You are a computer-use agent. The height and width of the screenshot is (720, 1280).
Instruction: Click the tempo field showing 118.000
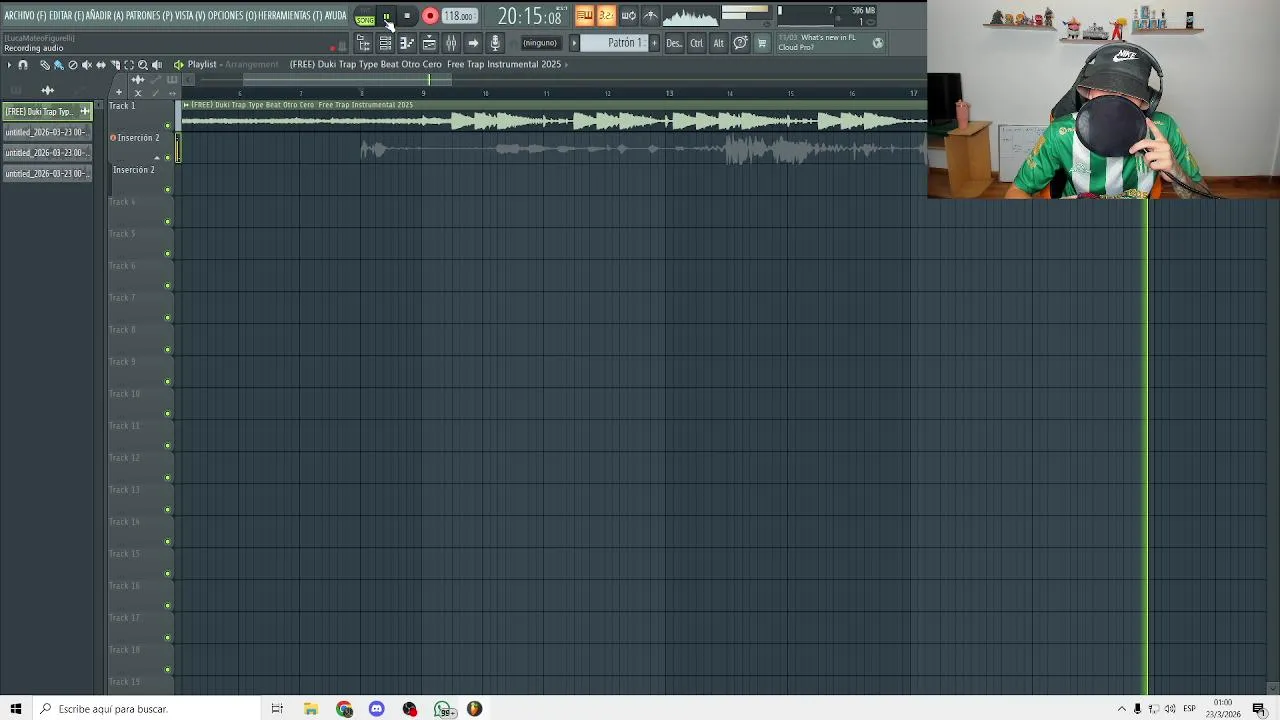[460, 16]
